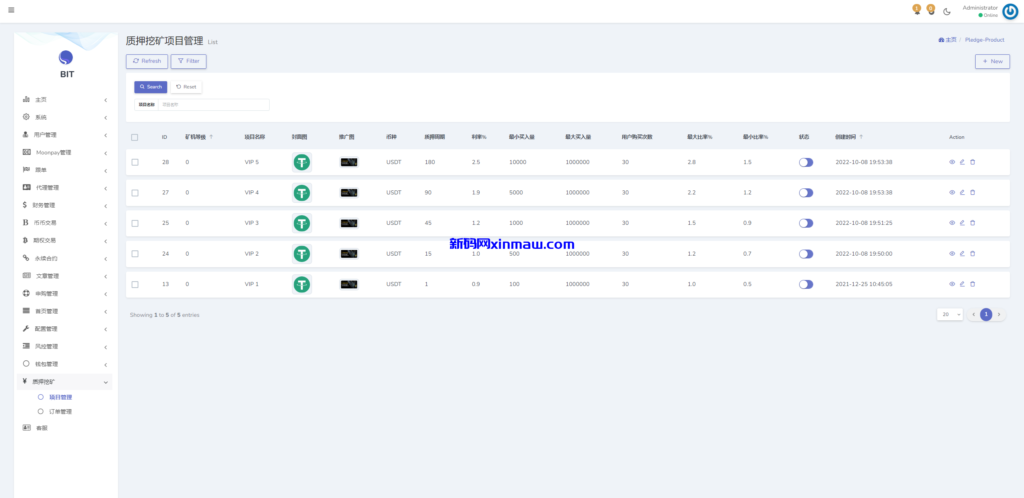Open 订单管理 in the sidebar submenu
1024x498 pixels.
(x=60, y=411)
